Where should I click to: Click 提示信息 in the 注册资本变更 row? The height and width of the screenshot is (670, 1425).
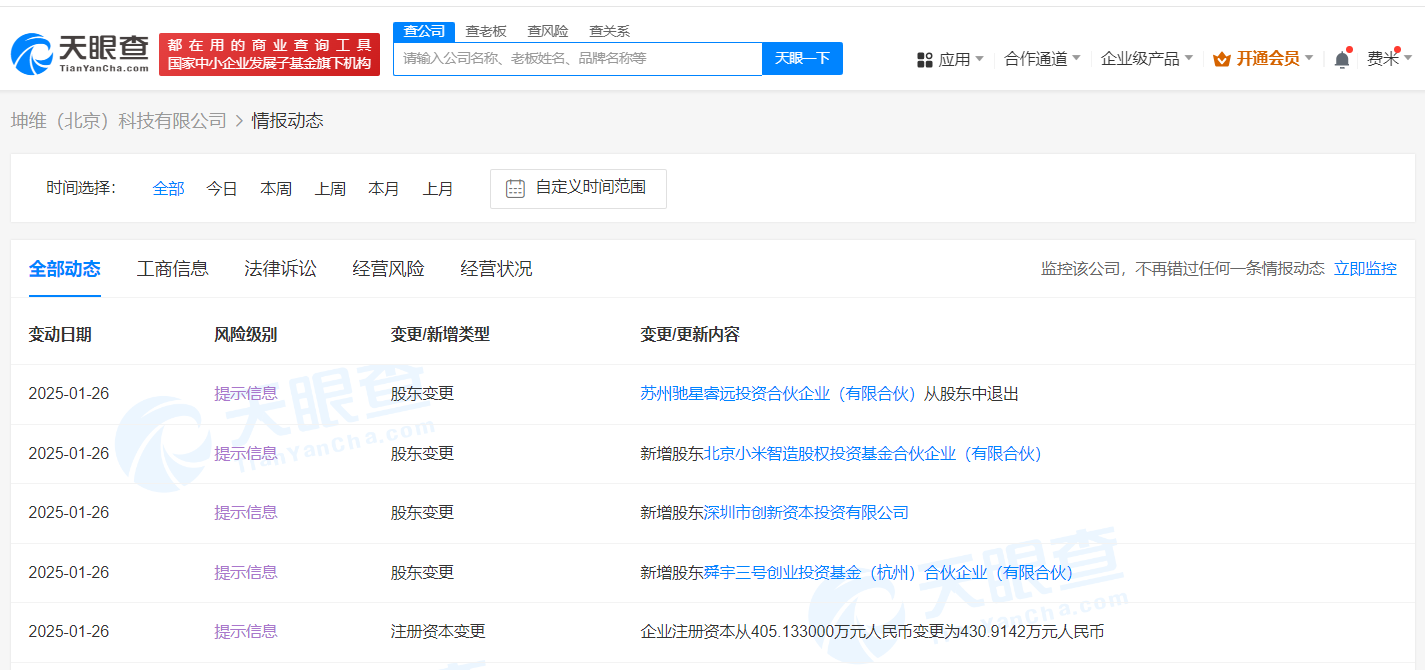click(246, 631)
